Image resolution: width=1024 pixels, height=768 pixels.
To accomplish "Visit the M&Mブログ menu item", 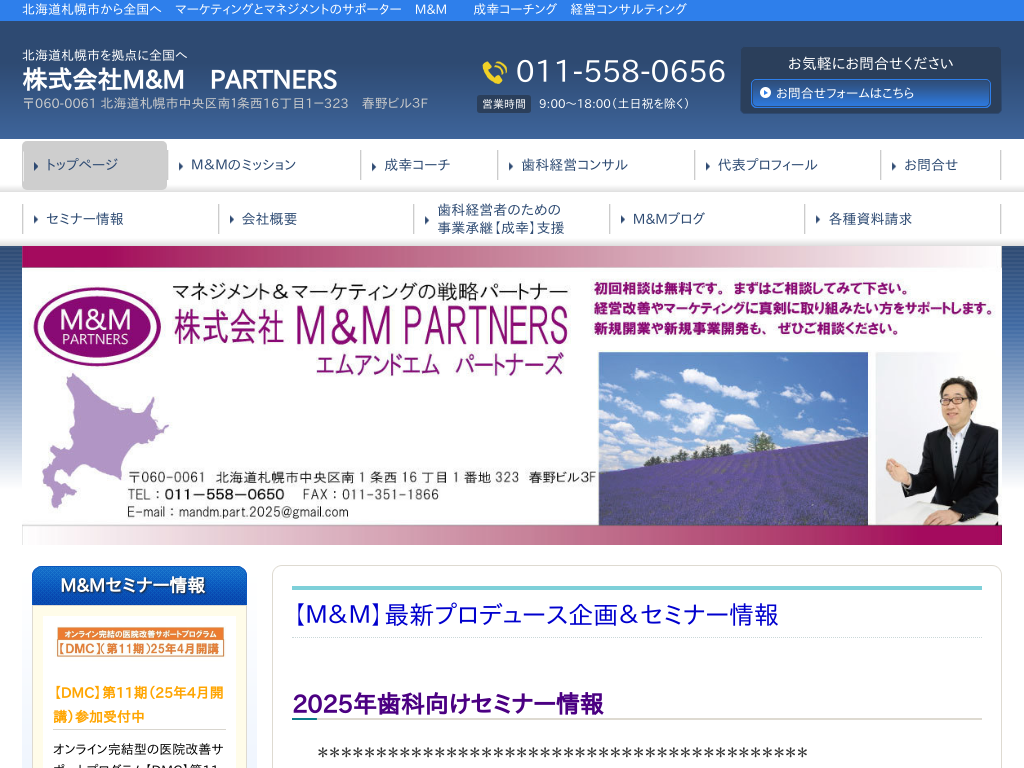I will pos(707,219).
